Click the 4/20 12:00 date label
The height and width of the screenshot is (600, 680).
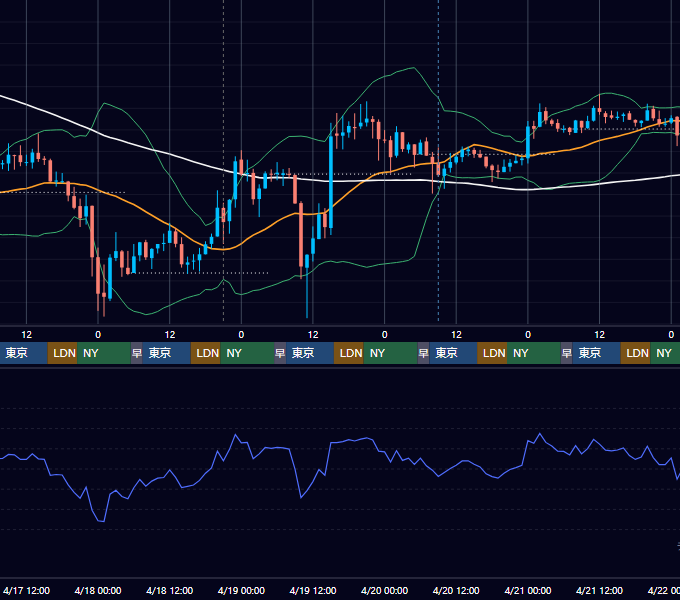[456, 590]
